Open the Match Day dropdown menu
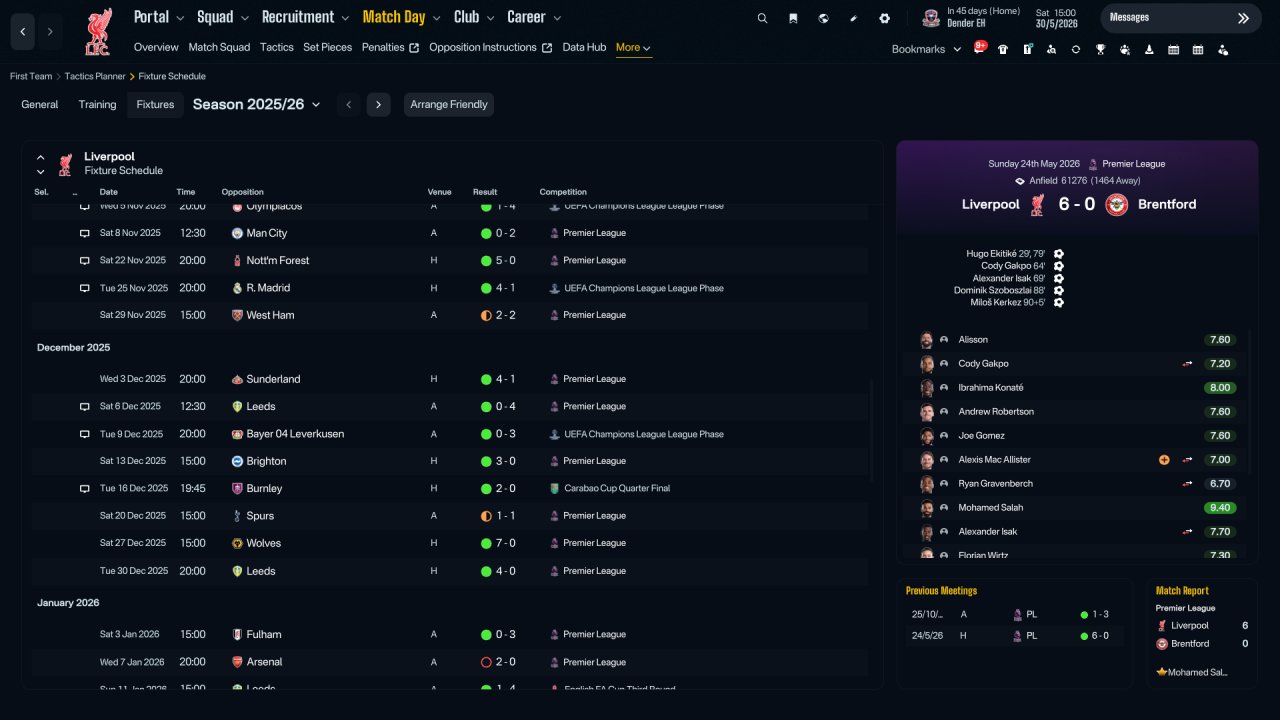This screenshot has height=720, width=1280. 402,17
